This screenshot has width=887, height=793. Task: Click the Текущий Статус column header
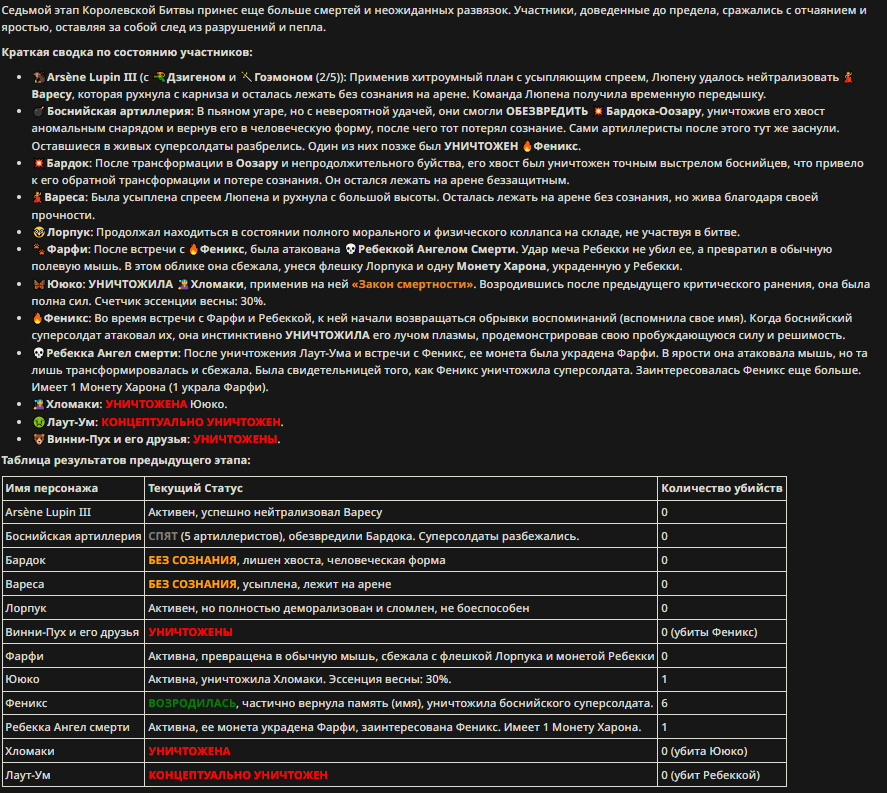point(401,488)
